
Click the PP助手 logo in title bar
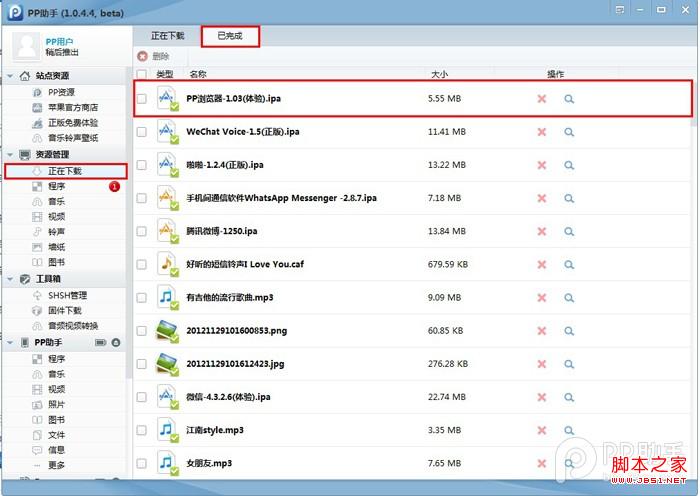(15, 12)
